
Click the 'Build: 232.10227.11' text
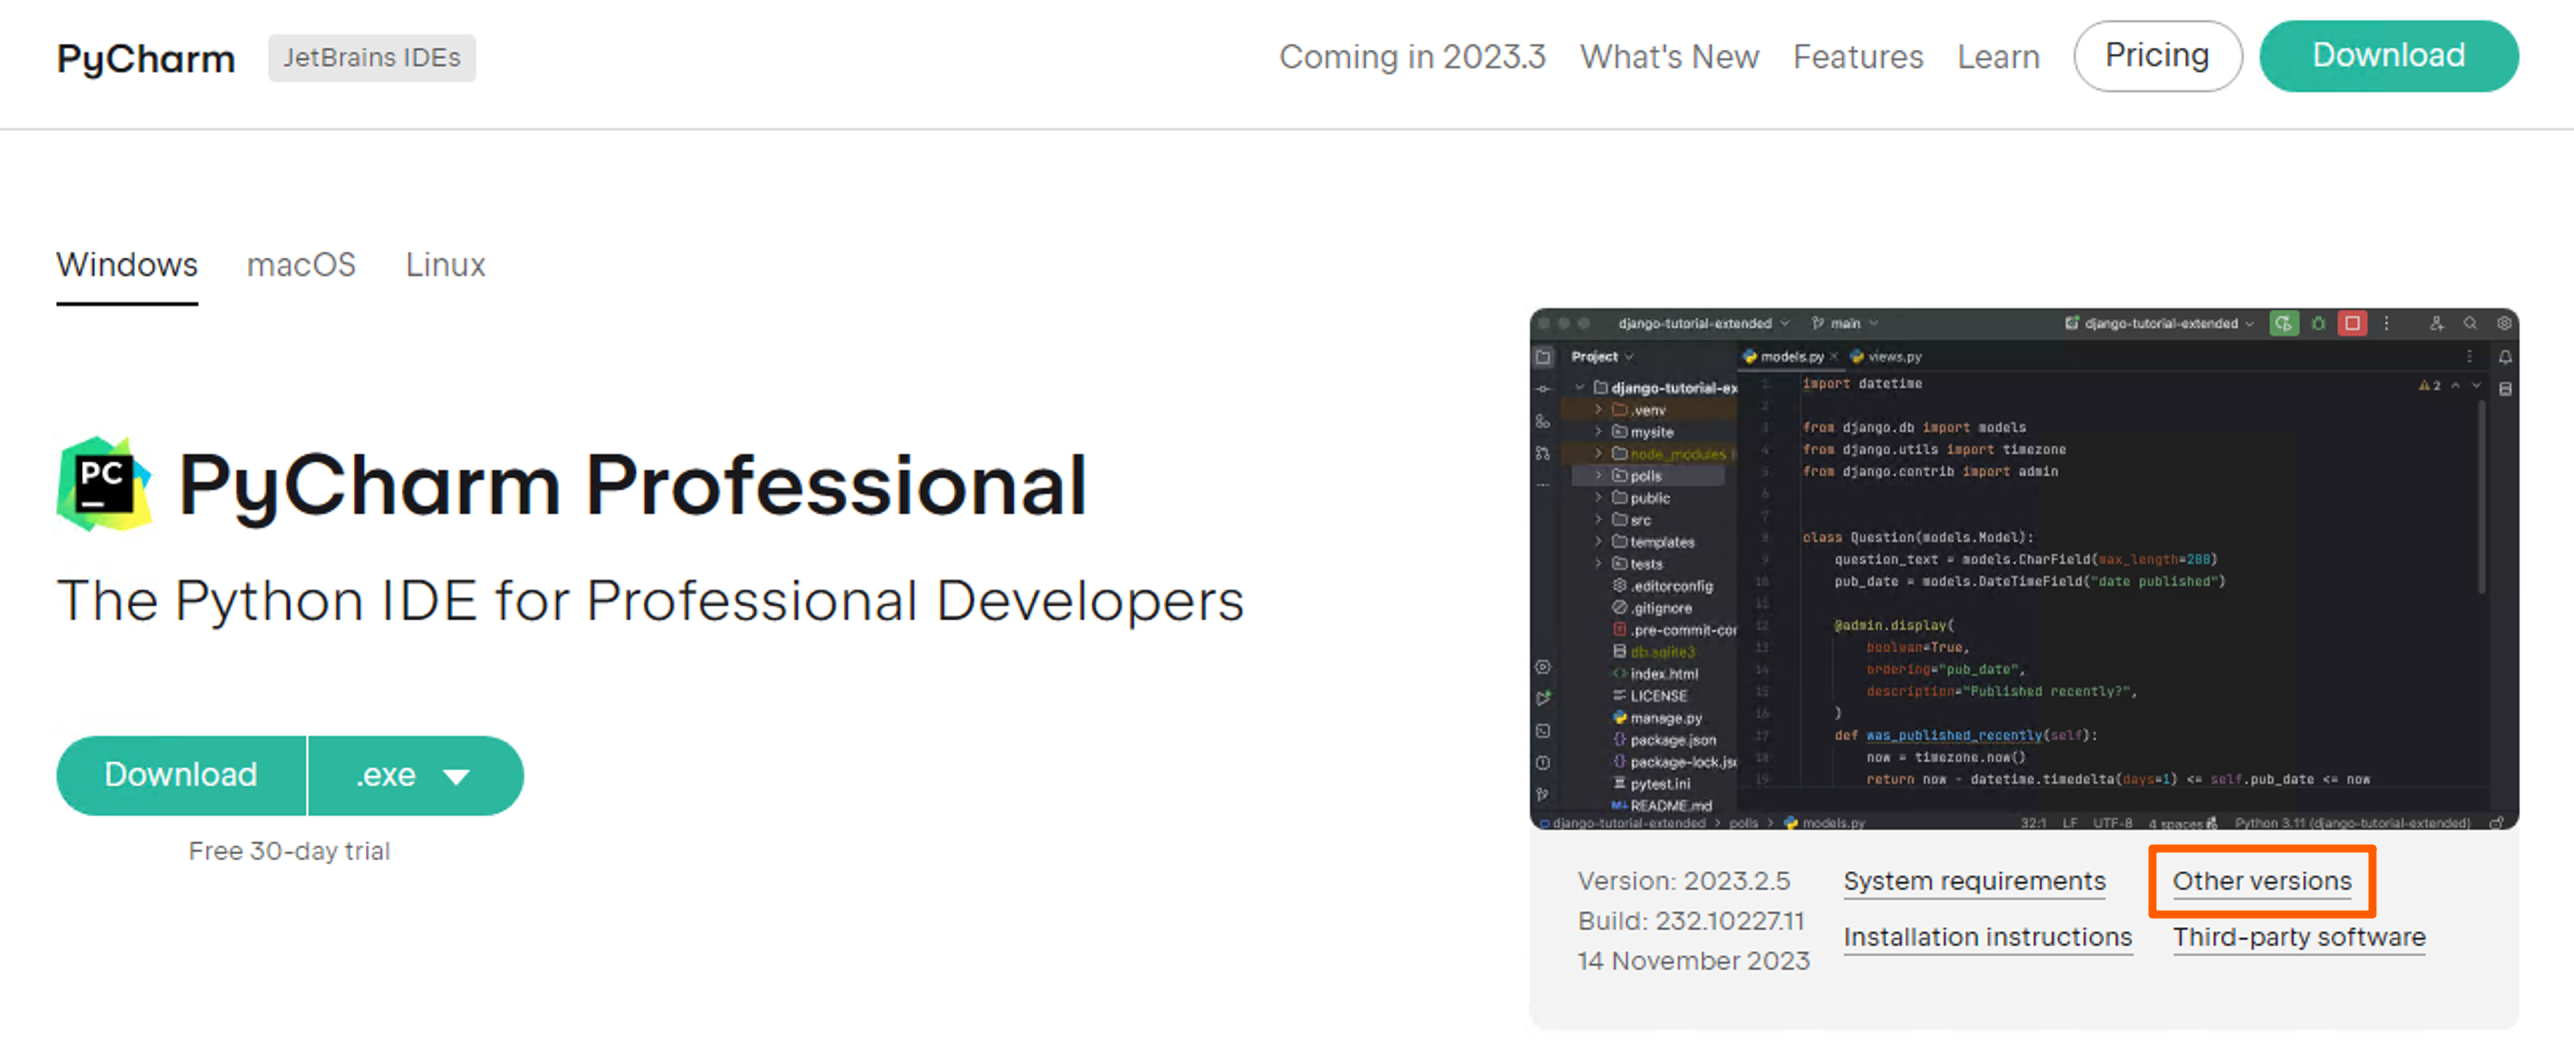click(x=1691, y=921)
